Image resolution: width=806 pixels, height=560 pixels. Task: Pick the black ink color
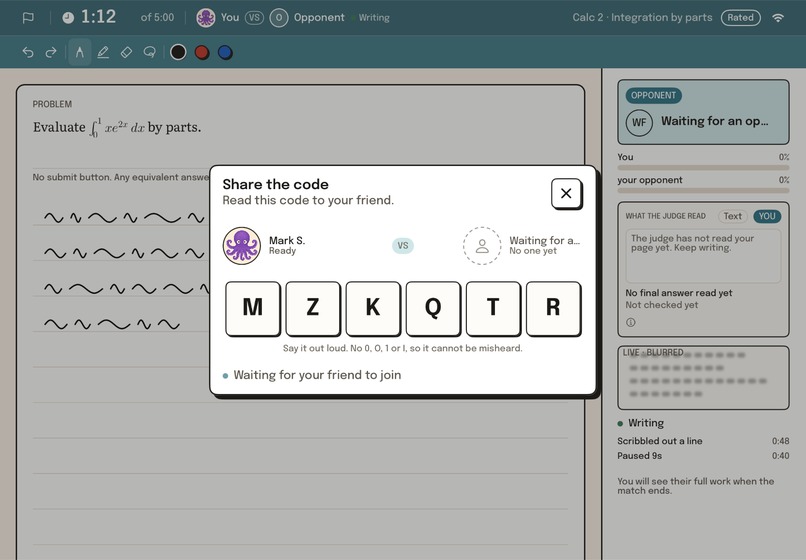click(178, 52)
